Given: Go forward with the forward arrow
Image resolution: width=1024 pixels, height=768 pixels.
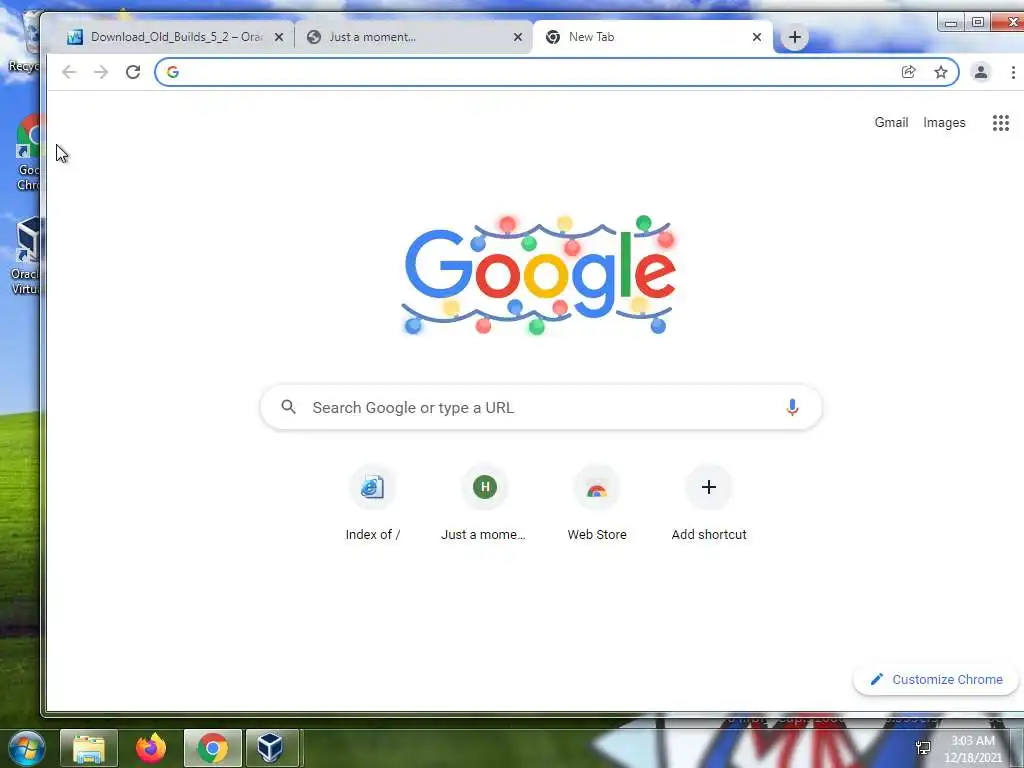Looking at the screenshot, I should coord(101,72).
